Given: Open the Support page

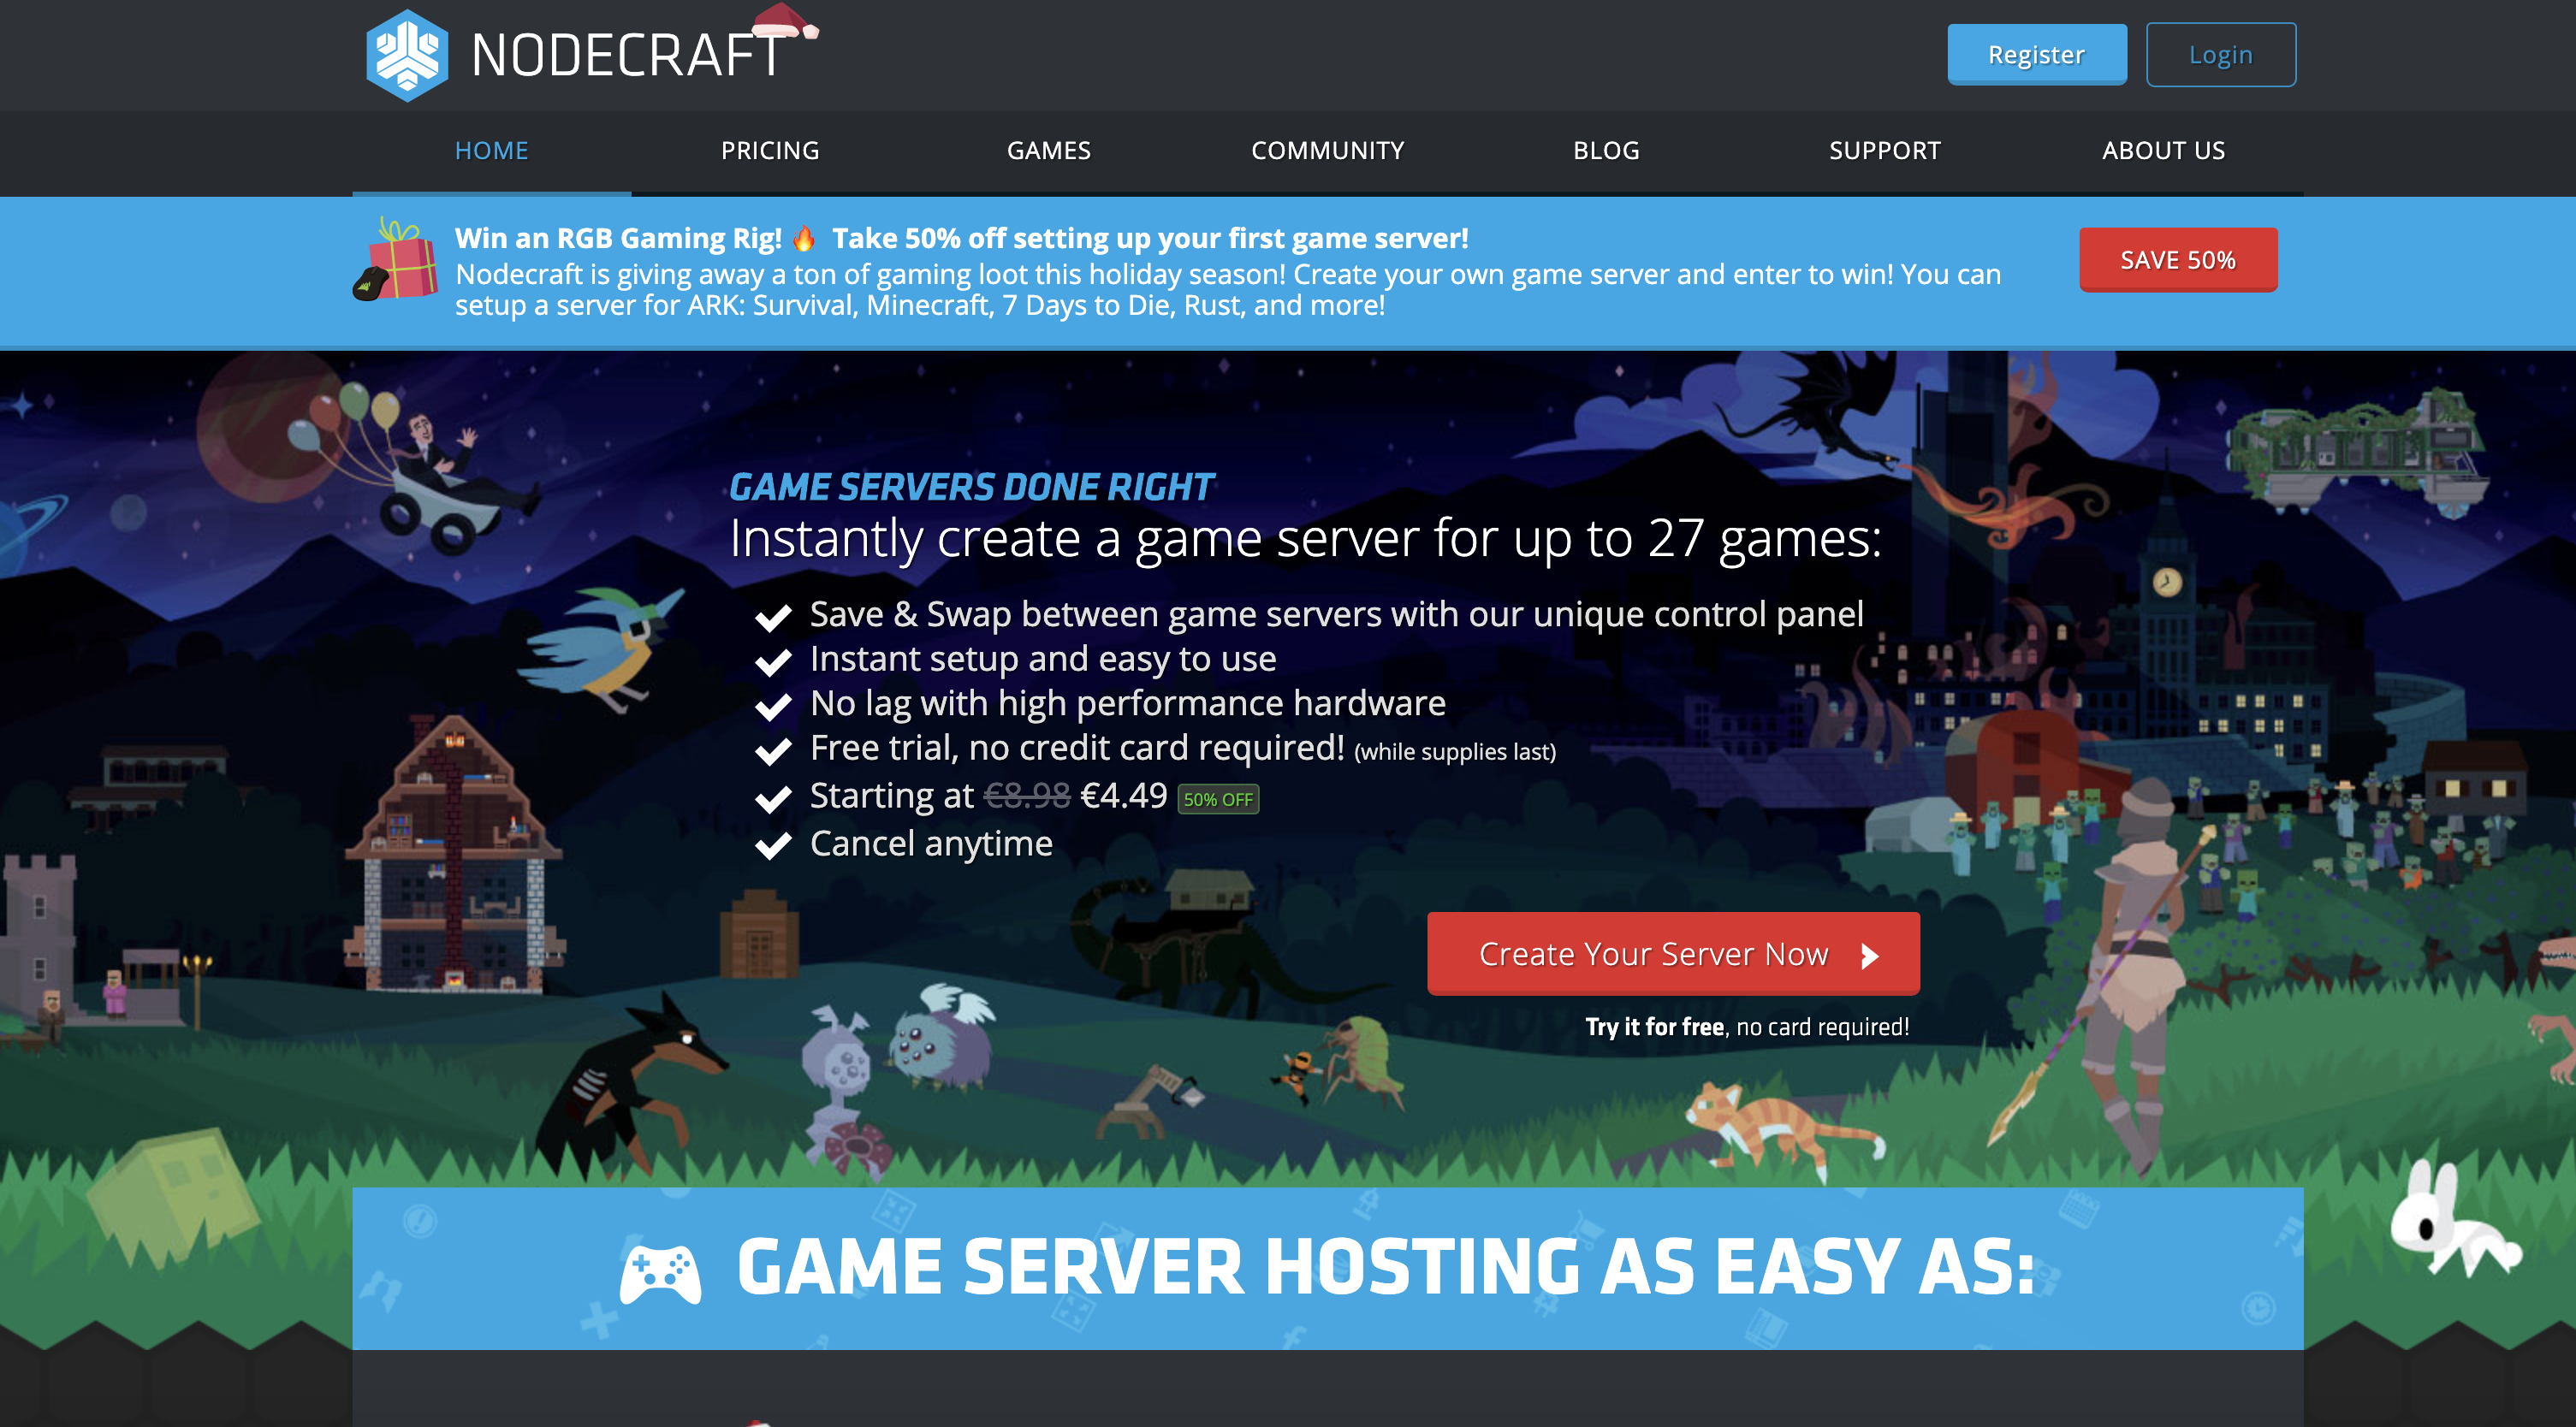Looking at the screenshot, I should pos(1884,151).
